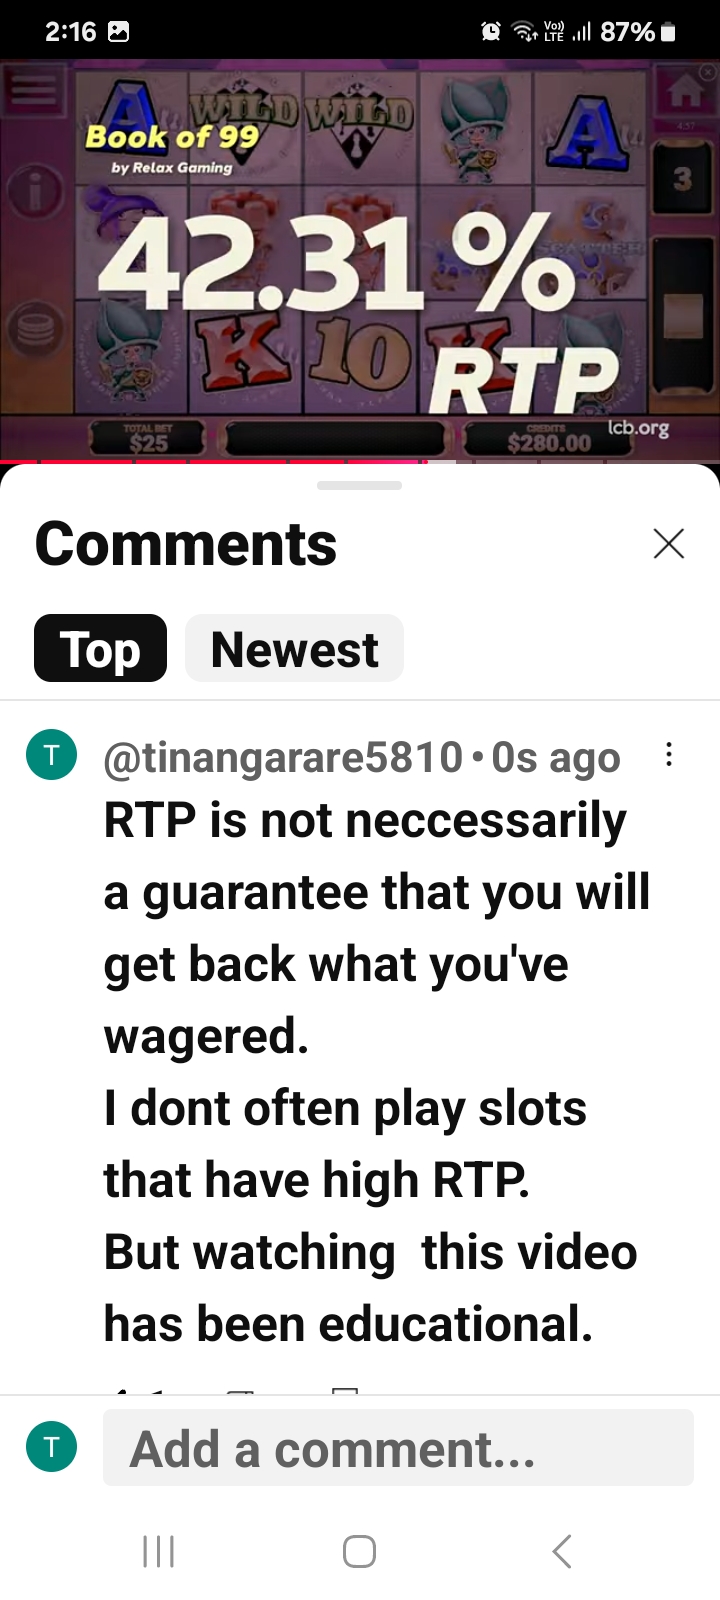Screen dimensions: 720x1600
Task: Tap the comments sheet drag handle
Action: tap(359, 486)
